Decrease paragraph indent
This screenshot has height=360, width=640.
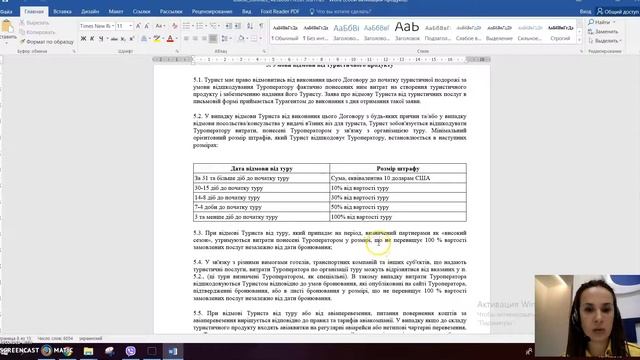click(x=229, y=26)
